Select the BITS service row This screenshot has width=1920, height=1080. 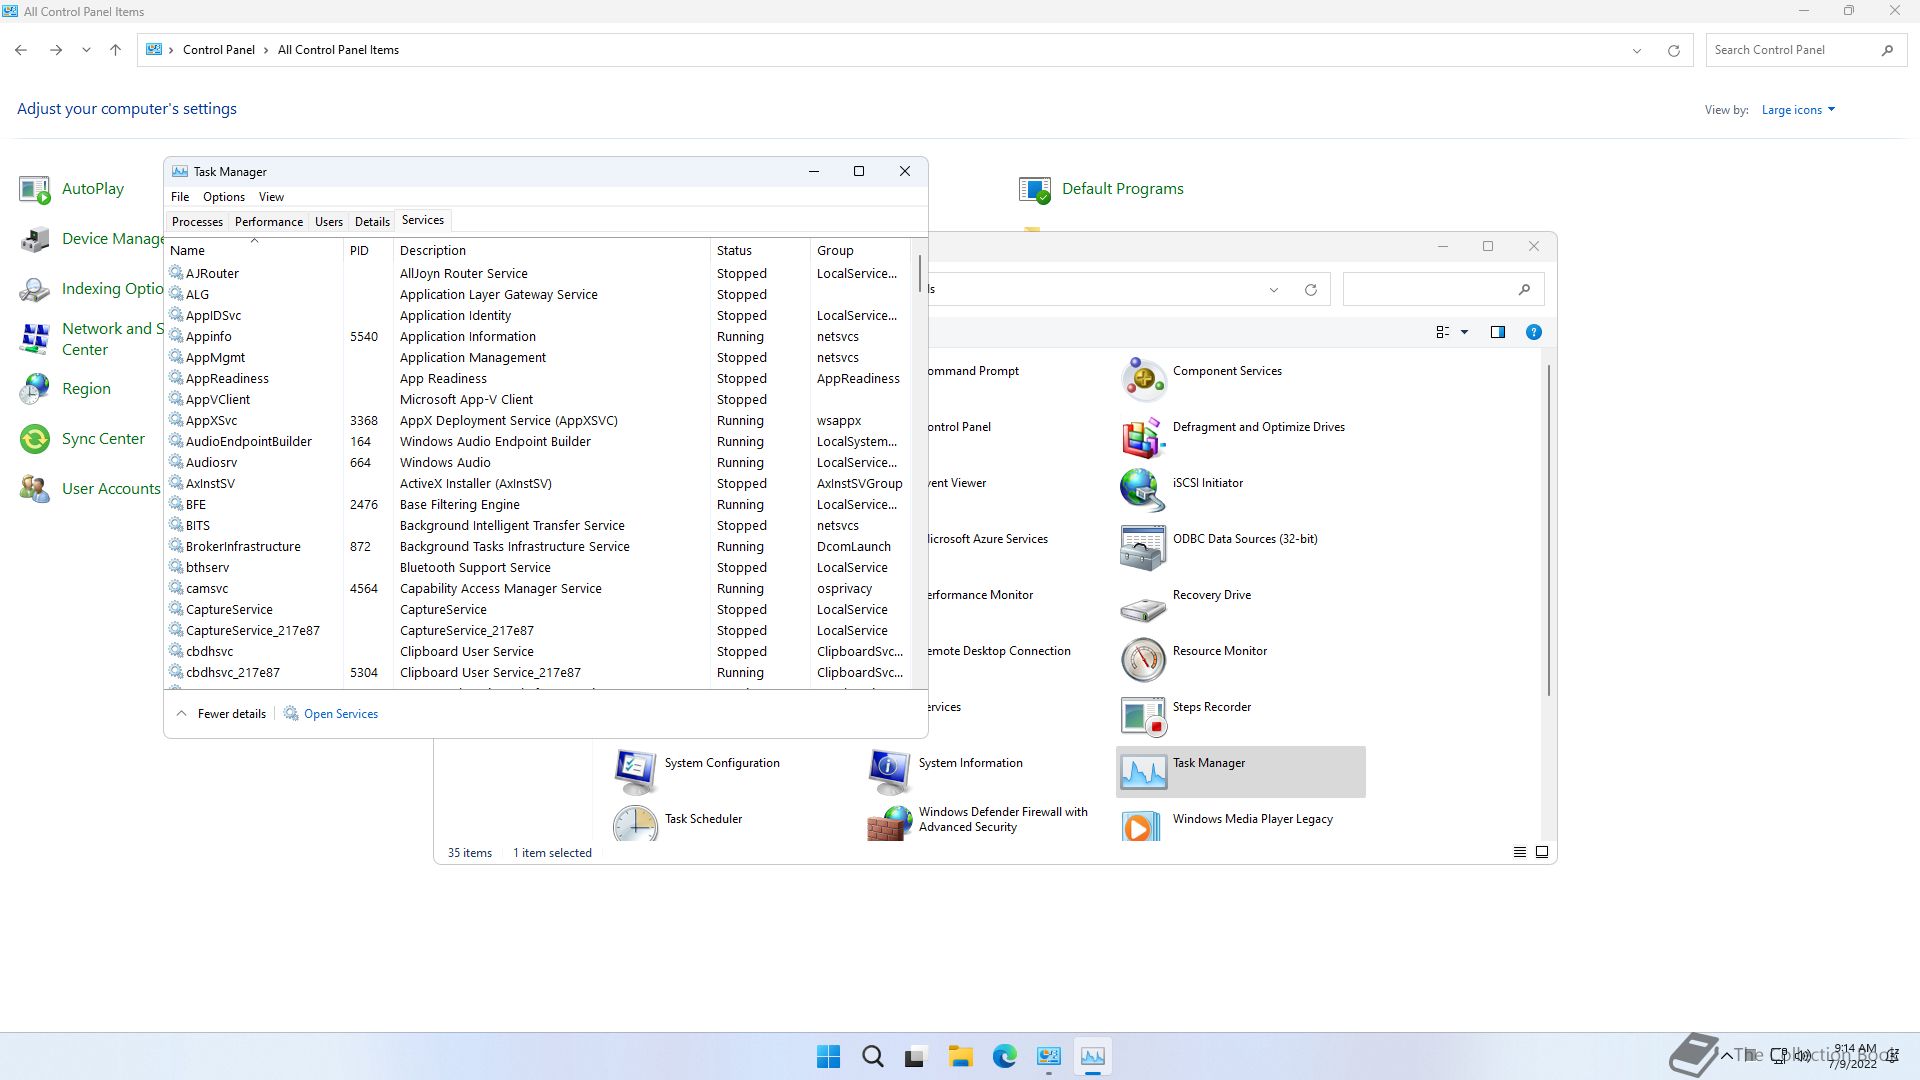pos(539,526)
